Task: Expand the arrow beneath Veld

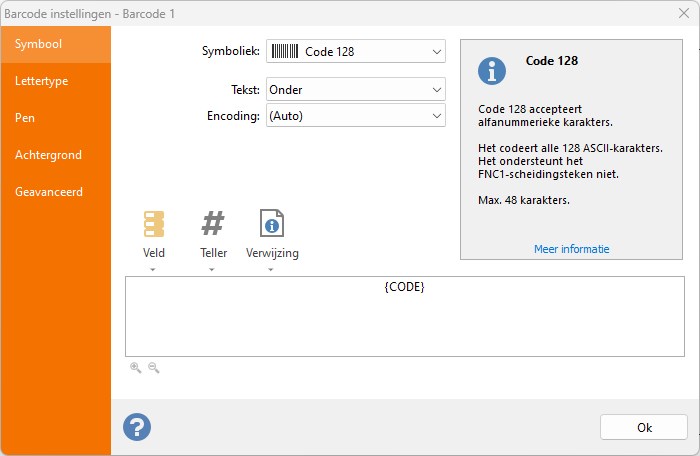Action: pyautogui.click(x=153, y=270)
